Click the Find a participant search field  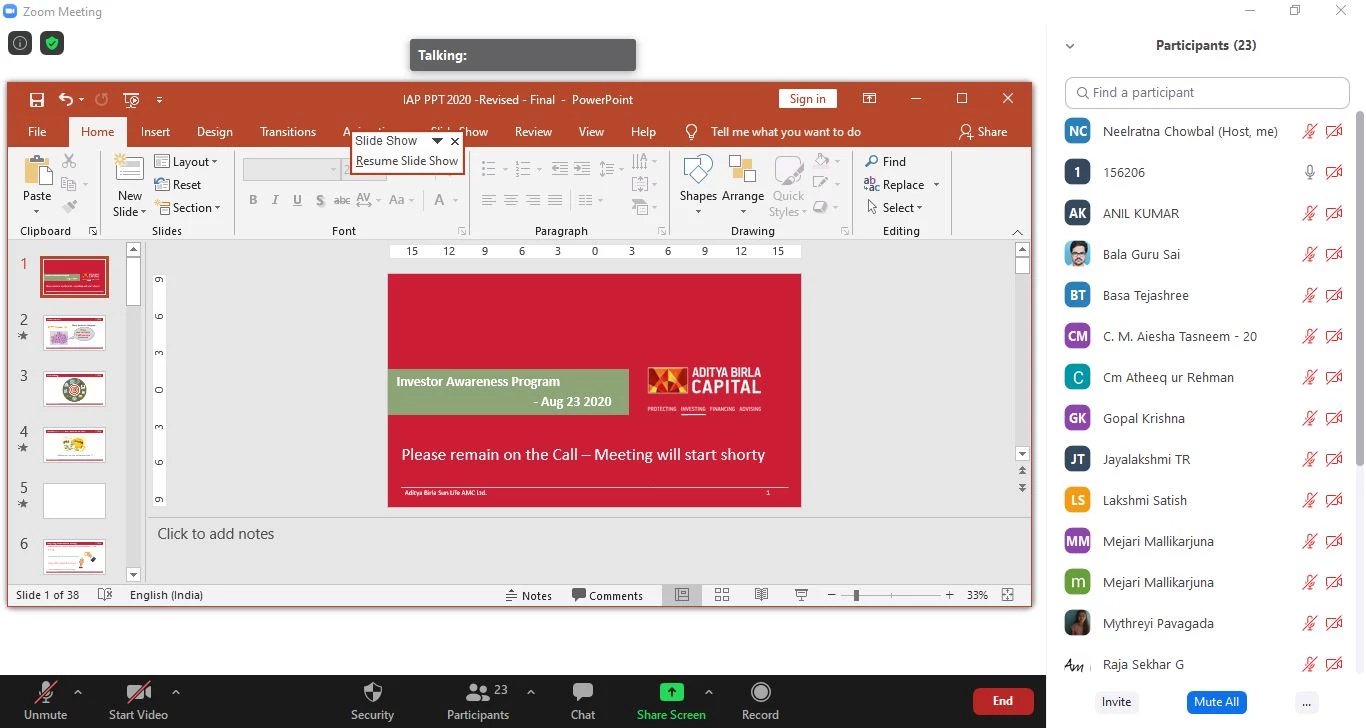pos(1207,92)
